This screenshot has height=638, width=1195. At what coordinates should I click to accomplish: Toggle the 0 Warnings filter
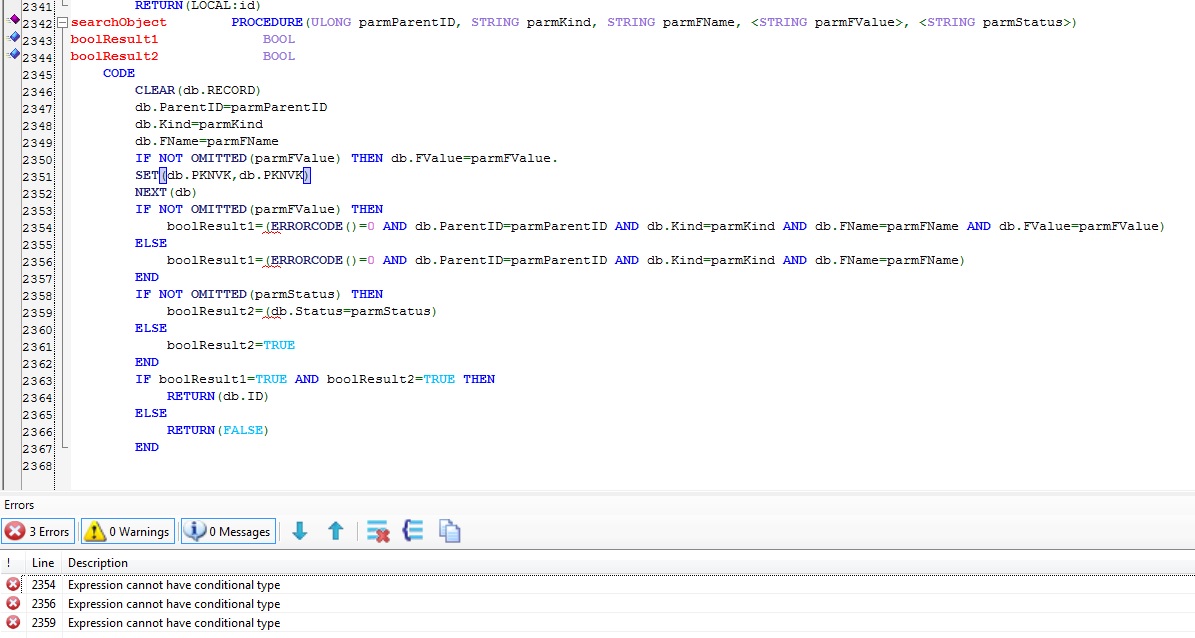coord(127,532)
